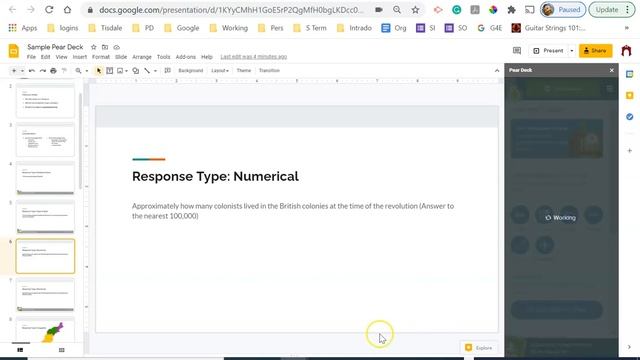Image resolution: width=640 pixels, height=360 pixels.
Task: Click the browser back arrow
Action: pos(12,10)
